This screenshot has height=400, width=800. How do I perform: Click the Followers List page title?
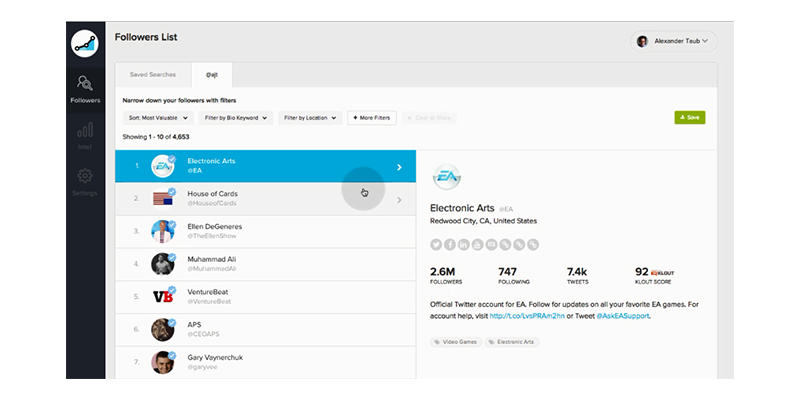(x=146, y=37)
